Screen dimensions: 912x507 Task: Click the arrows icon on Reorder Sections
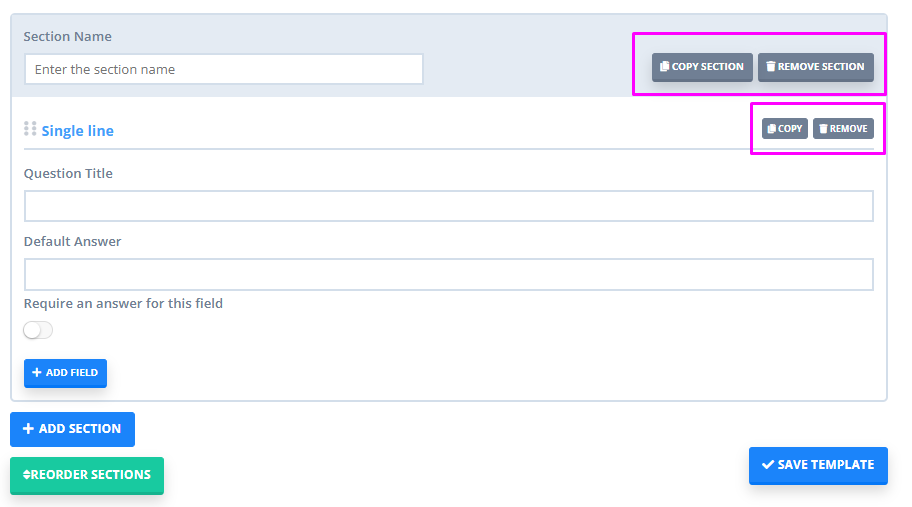coord(26,475)
